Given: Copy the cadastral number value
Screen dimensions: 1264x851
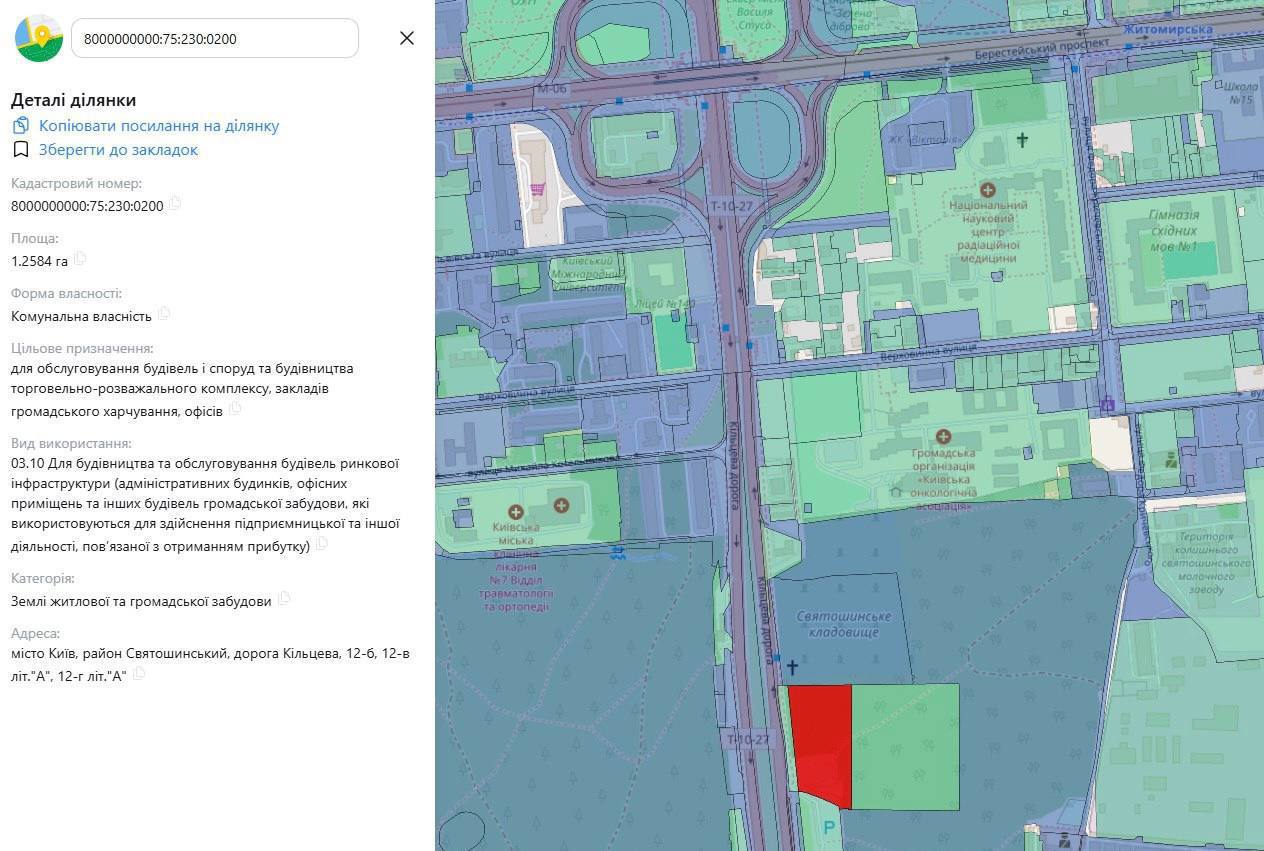Looking at the screenshot, I should click(x=175, y=204).
